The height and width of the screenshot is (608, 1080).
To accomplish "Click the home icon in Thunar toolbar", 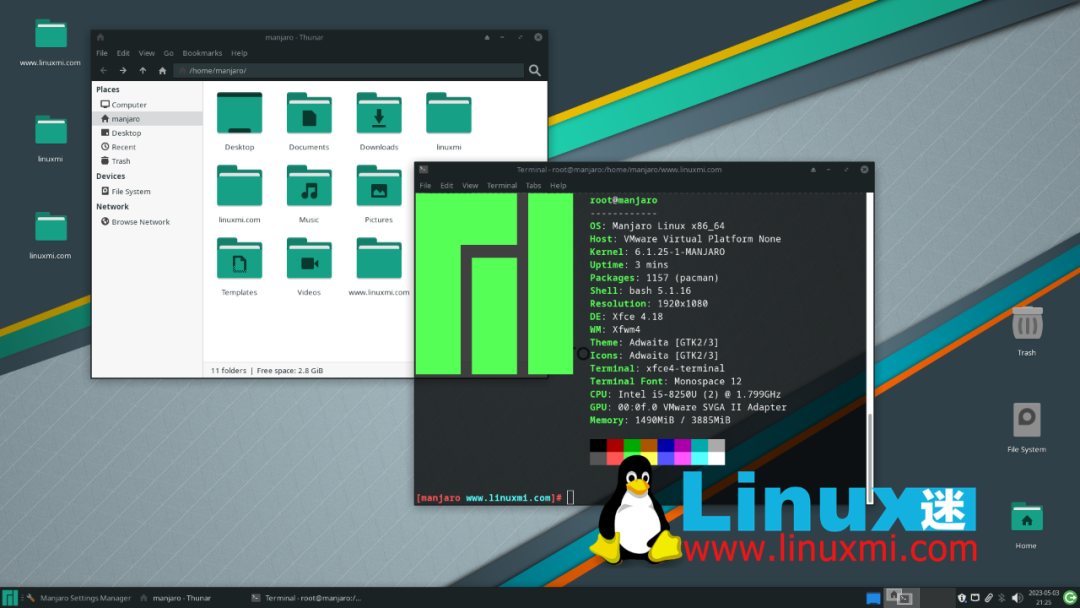I will (163, 70).
